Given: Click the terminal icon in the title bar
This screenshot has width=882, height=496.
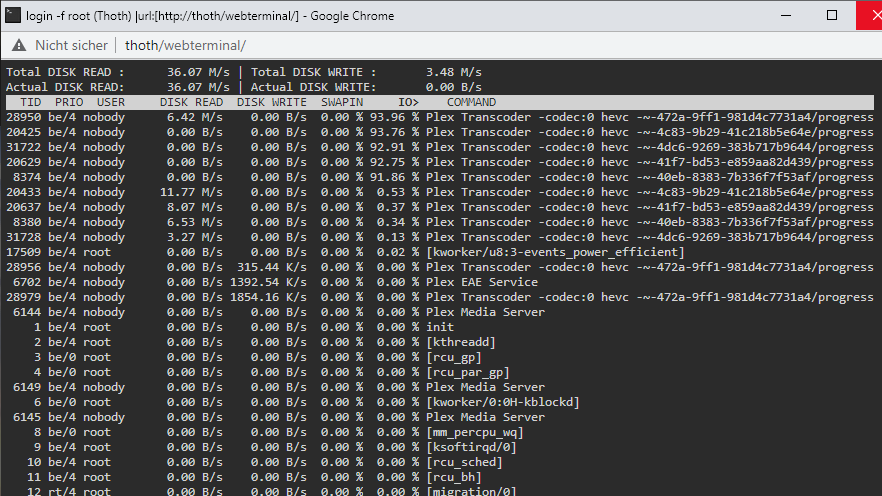Looking at the screenshot, I should [x=13, y=15].
